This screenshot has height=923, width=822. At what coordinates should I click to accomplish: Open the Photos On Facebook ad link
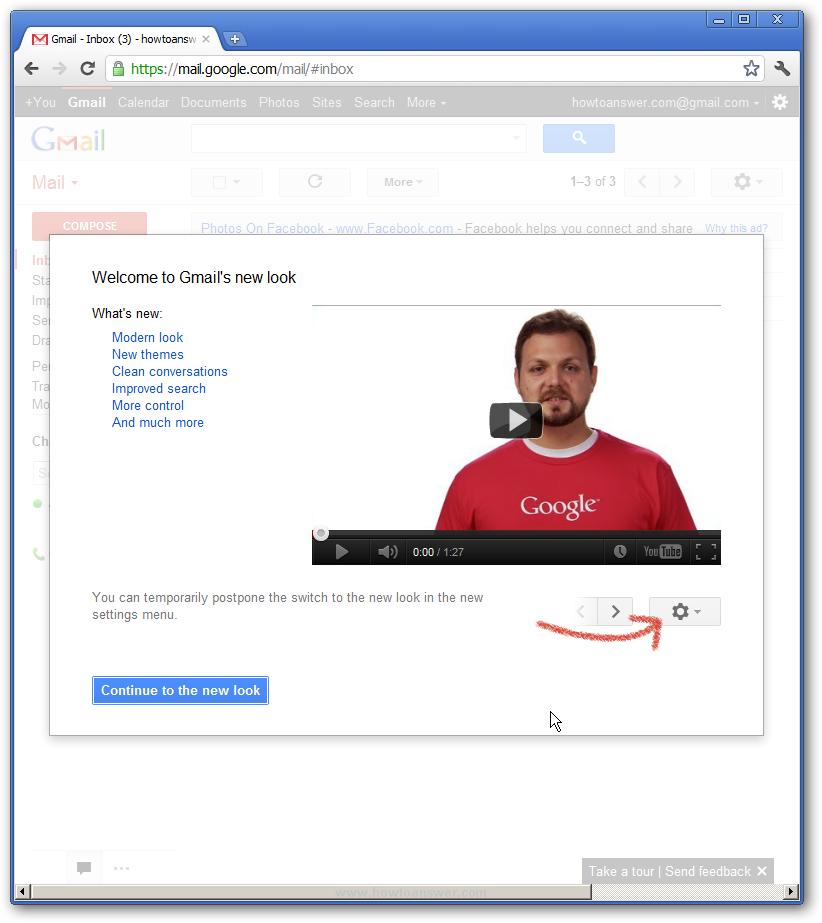pyautogui.click(x=262, y=228)
